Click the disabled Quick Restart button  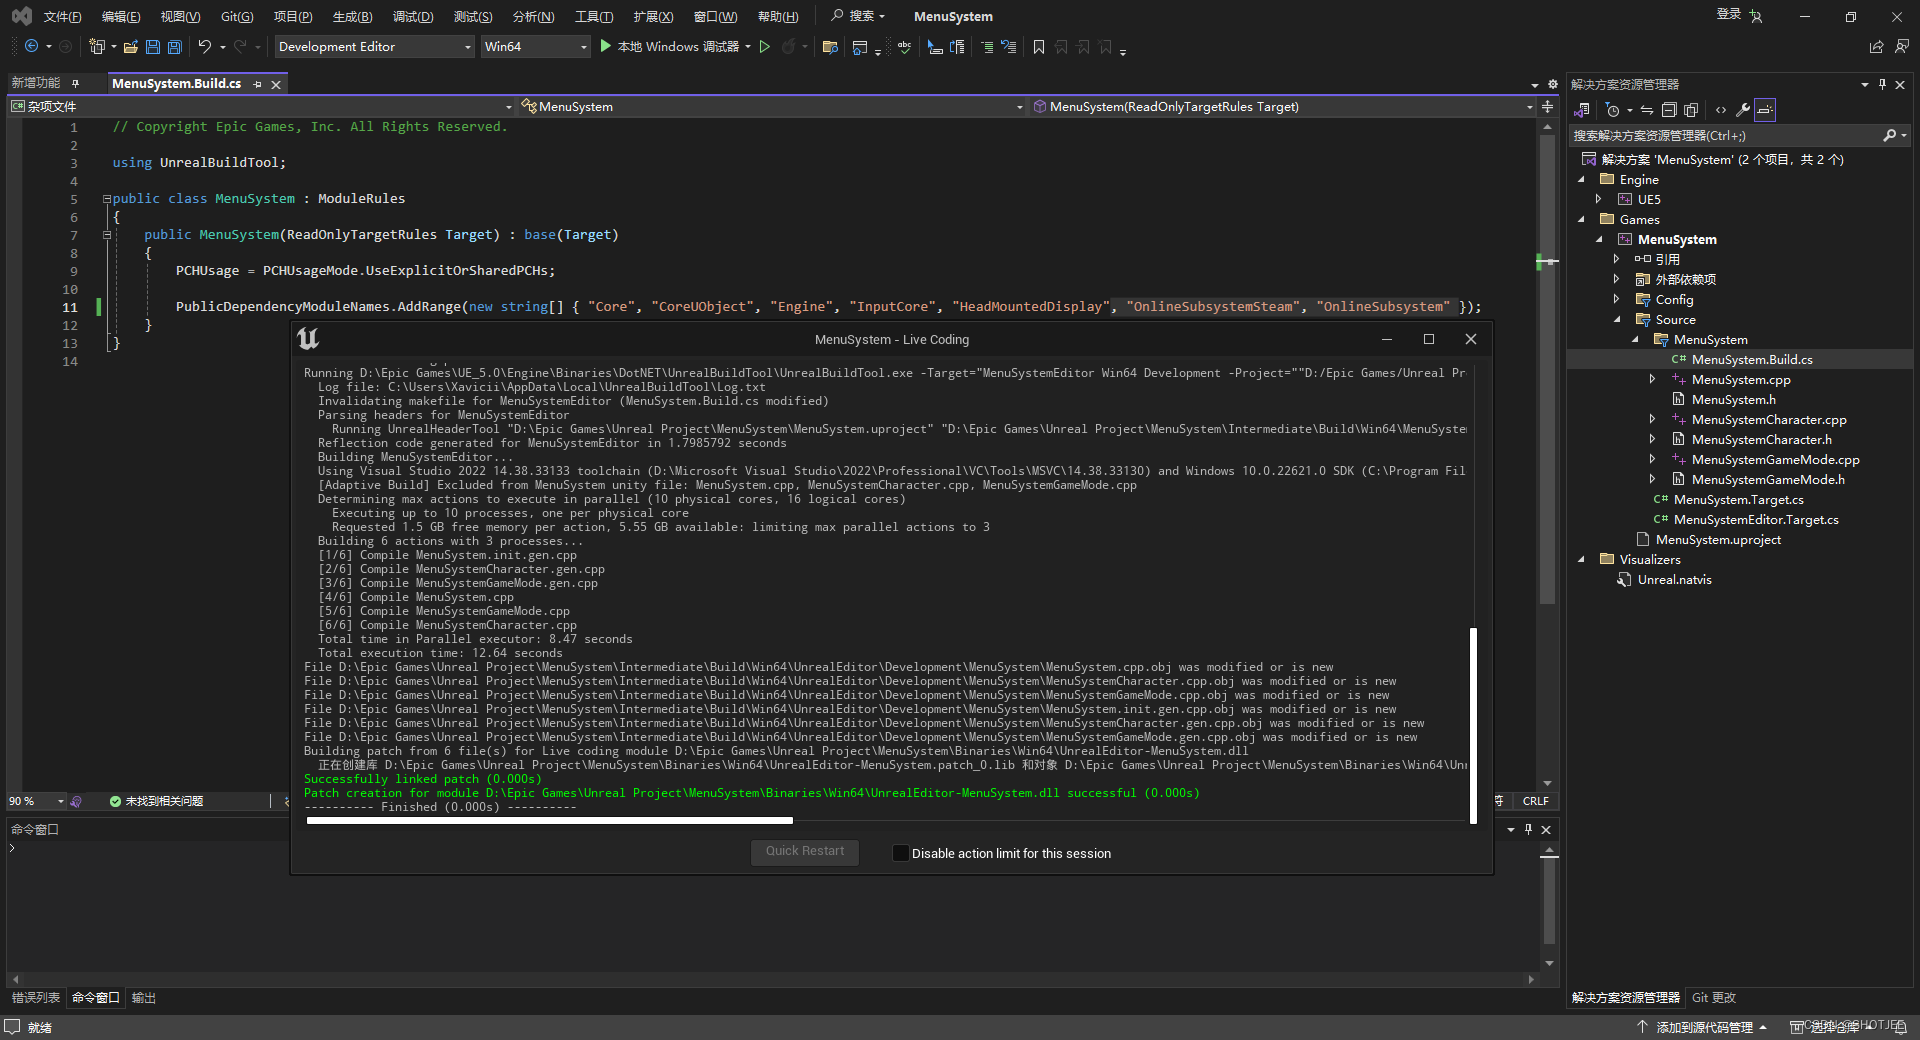pyautogui.click(x=805, y=852)
